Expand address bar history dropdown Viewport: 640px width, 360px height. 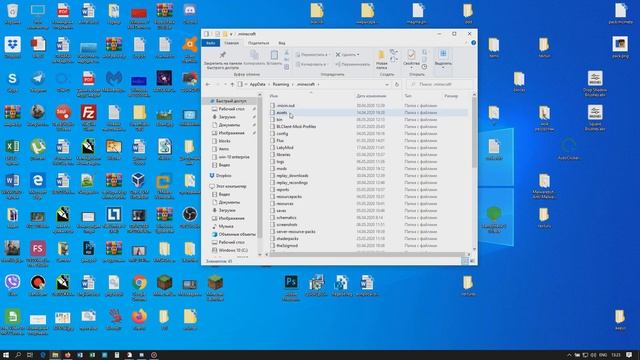(x=387, y=84)
